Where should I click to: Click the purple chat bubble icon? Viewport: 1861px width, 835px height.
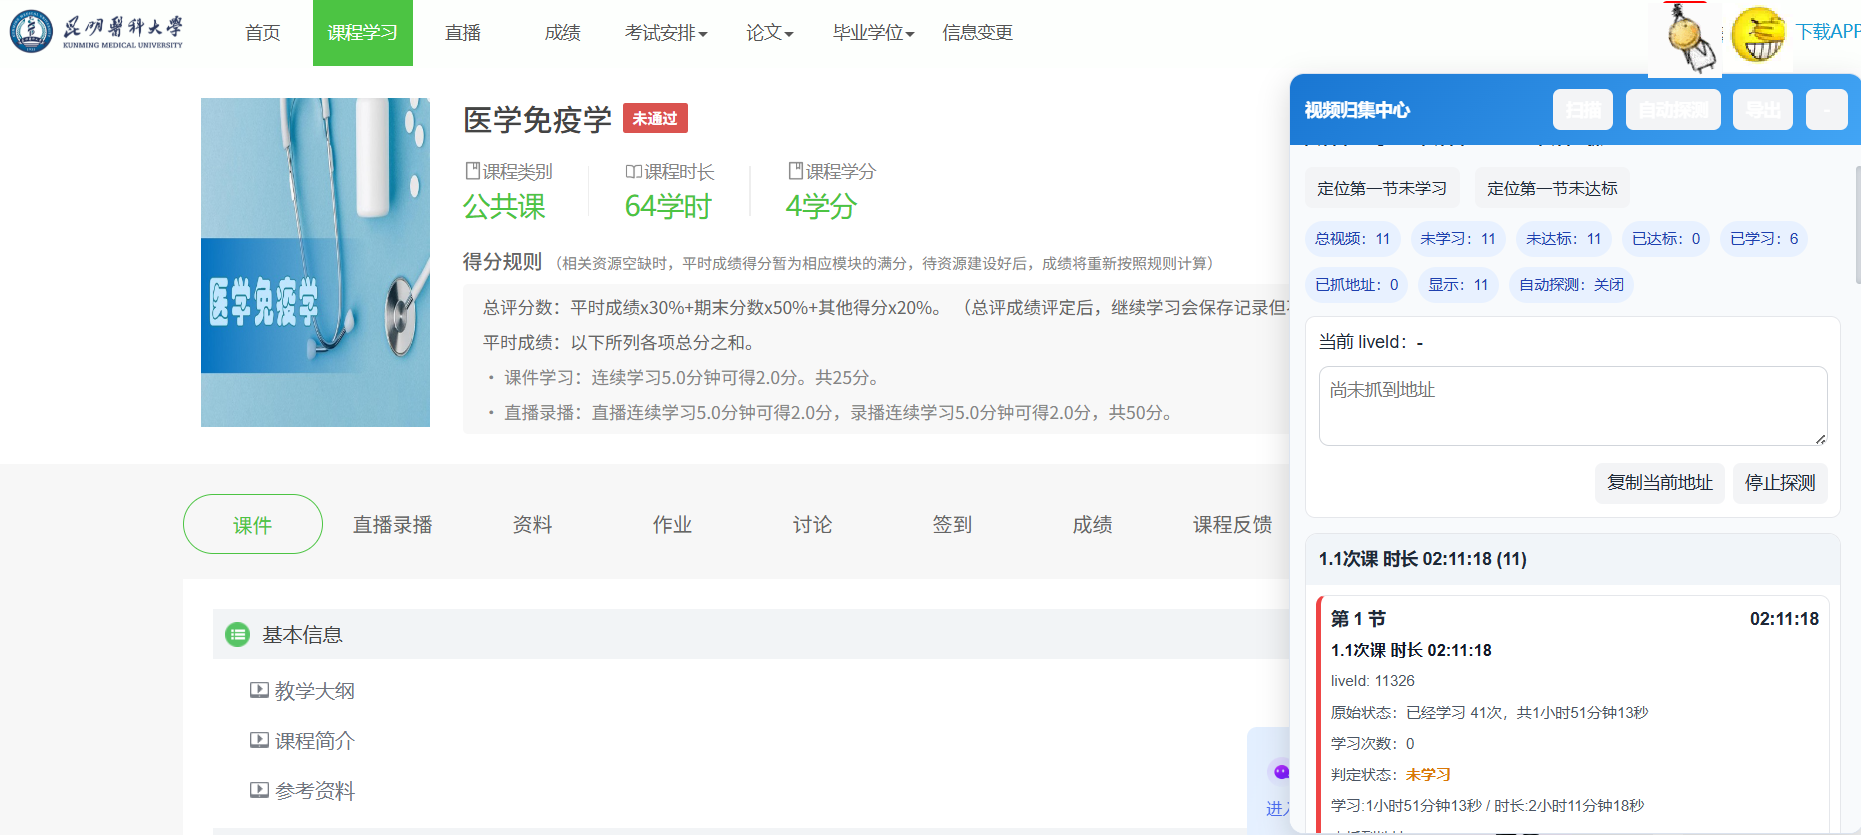tap(1281, 771)
